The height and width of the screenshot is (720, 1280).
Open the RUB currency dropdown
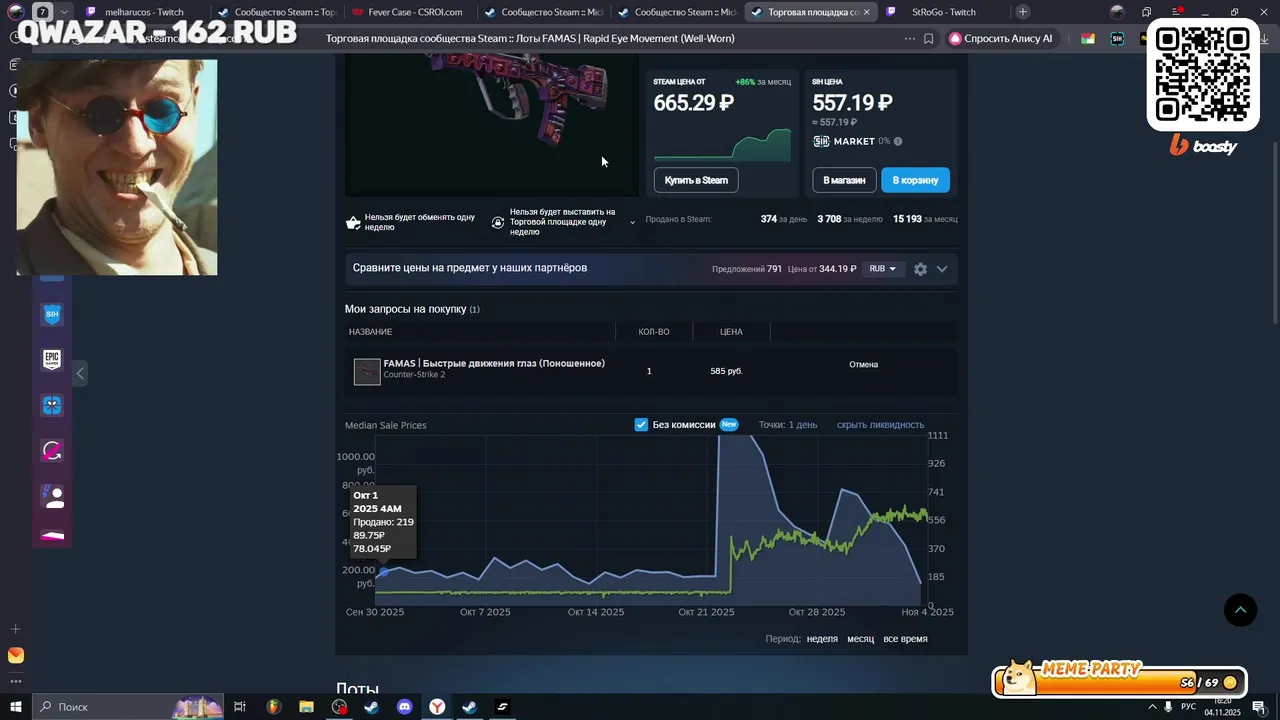point(882,269)
